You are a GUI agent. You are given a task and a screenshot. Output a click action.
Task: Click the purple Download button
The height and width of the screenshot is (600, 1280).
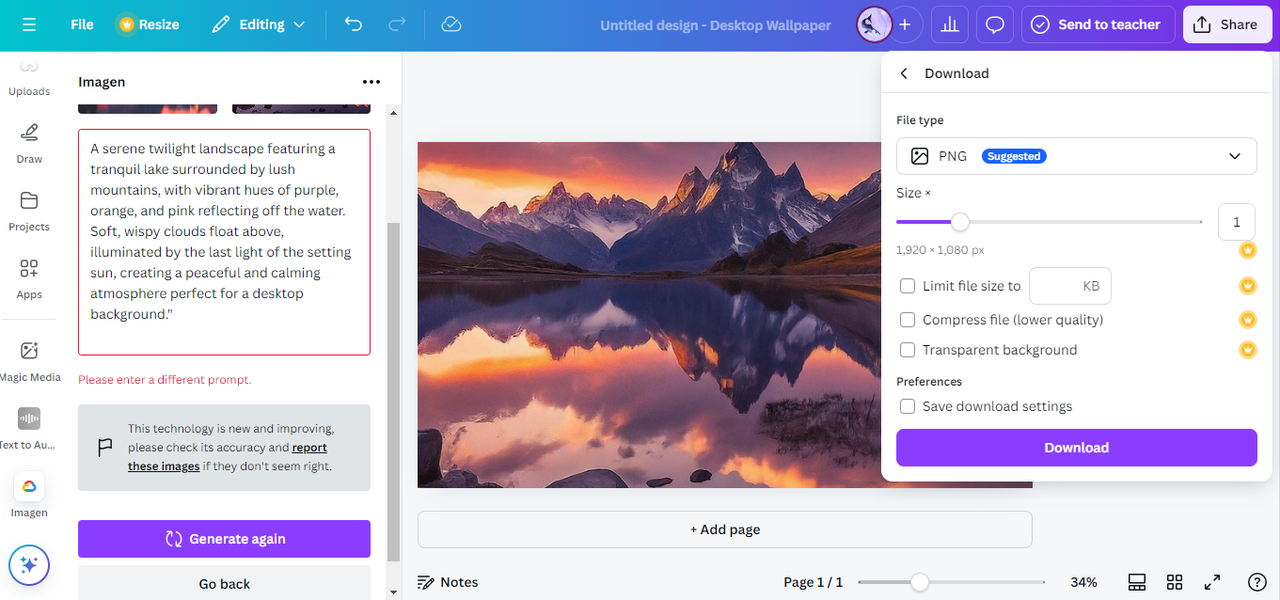pyautogui.click(x=1076, y=448)
